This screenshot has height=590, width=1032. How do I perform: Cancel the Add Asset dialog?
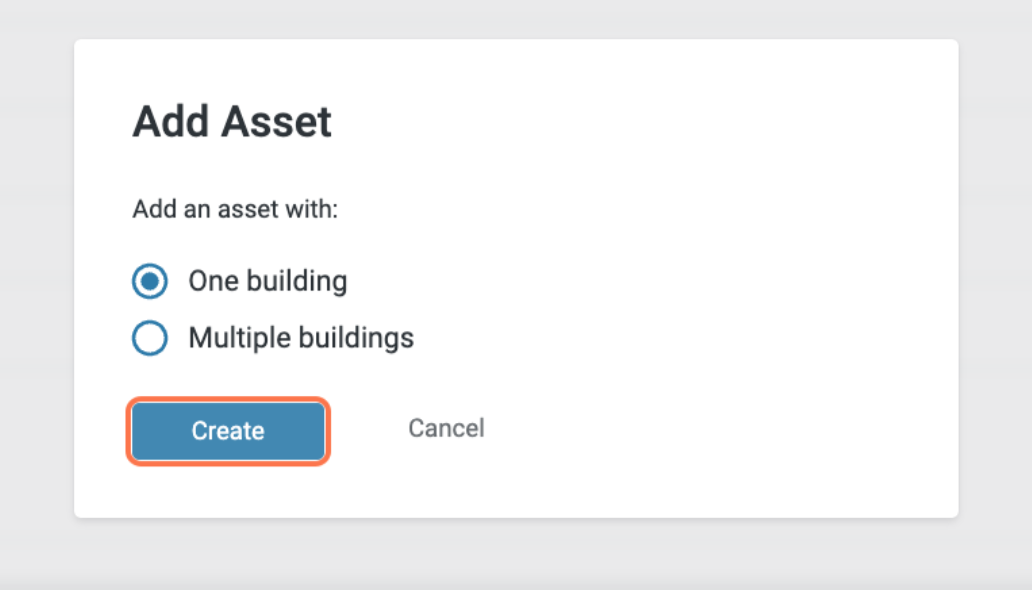click(446, 429)
